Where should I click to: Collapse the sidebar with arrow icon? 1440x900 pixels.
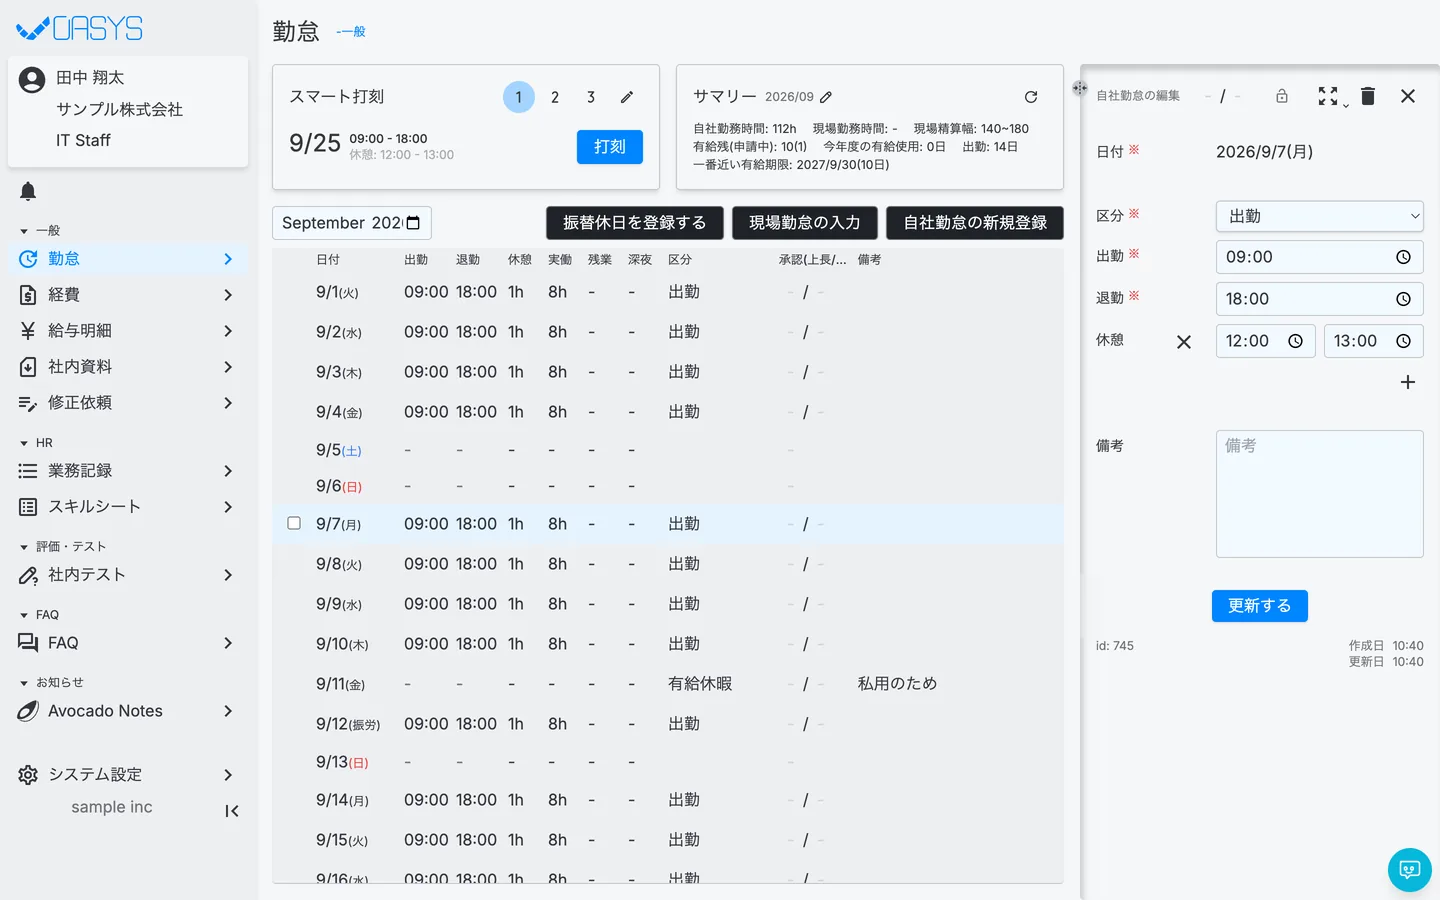tap(232, 811)
